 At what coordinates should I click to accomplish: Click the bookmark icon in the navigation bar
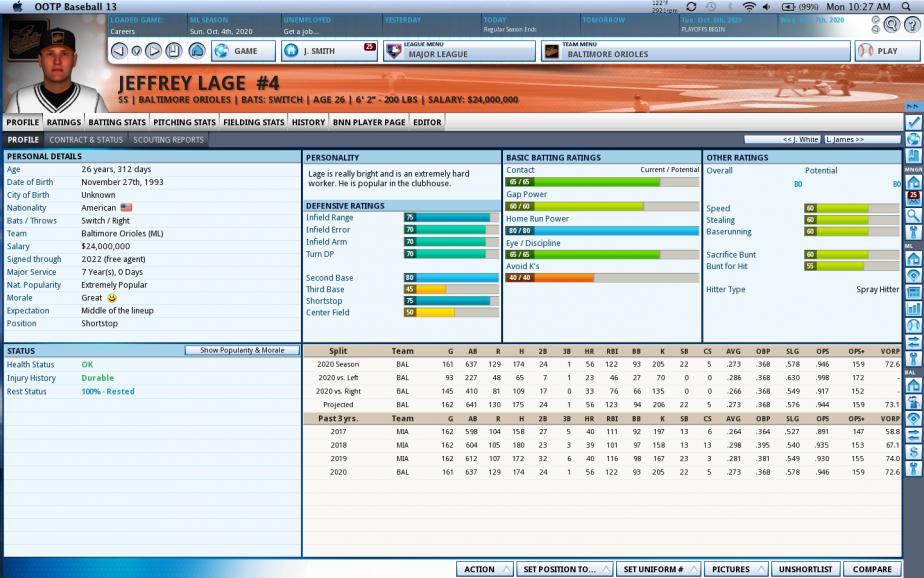click(x=173, y=51)
